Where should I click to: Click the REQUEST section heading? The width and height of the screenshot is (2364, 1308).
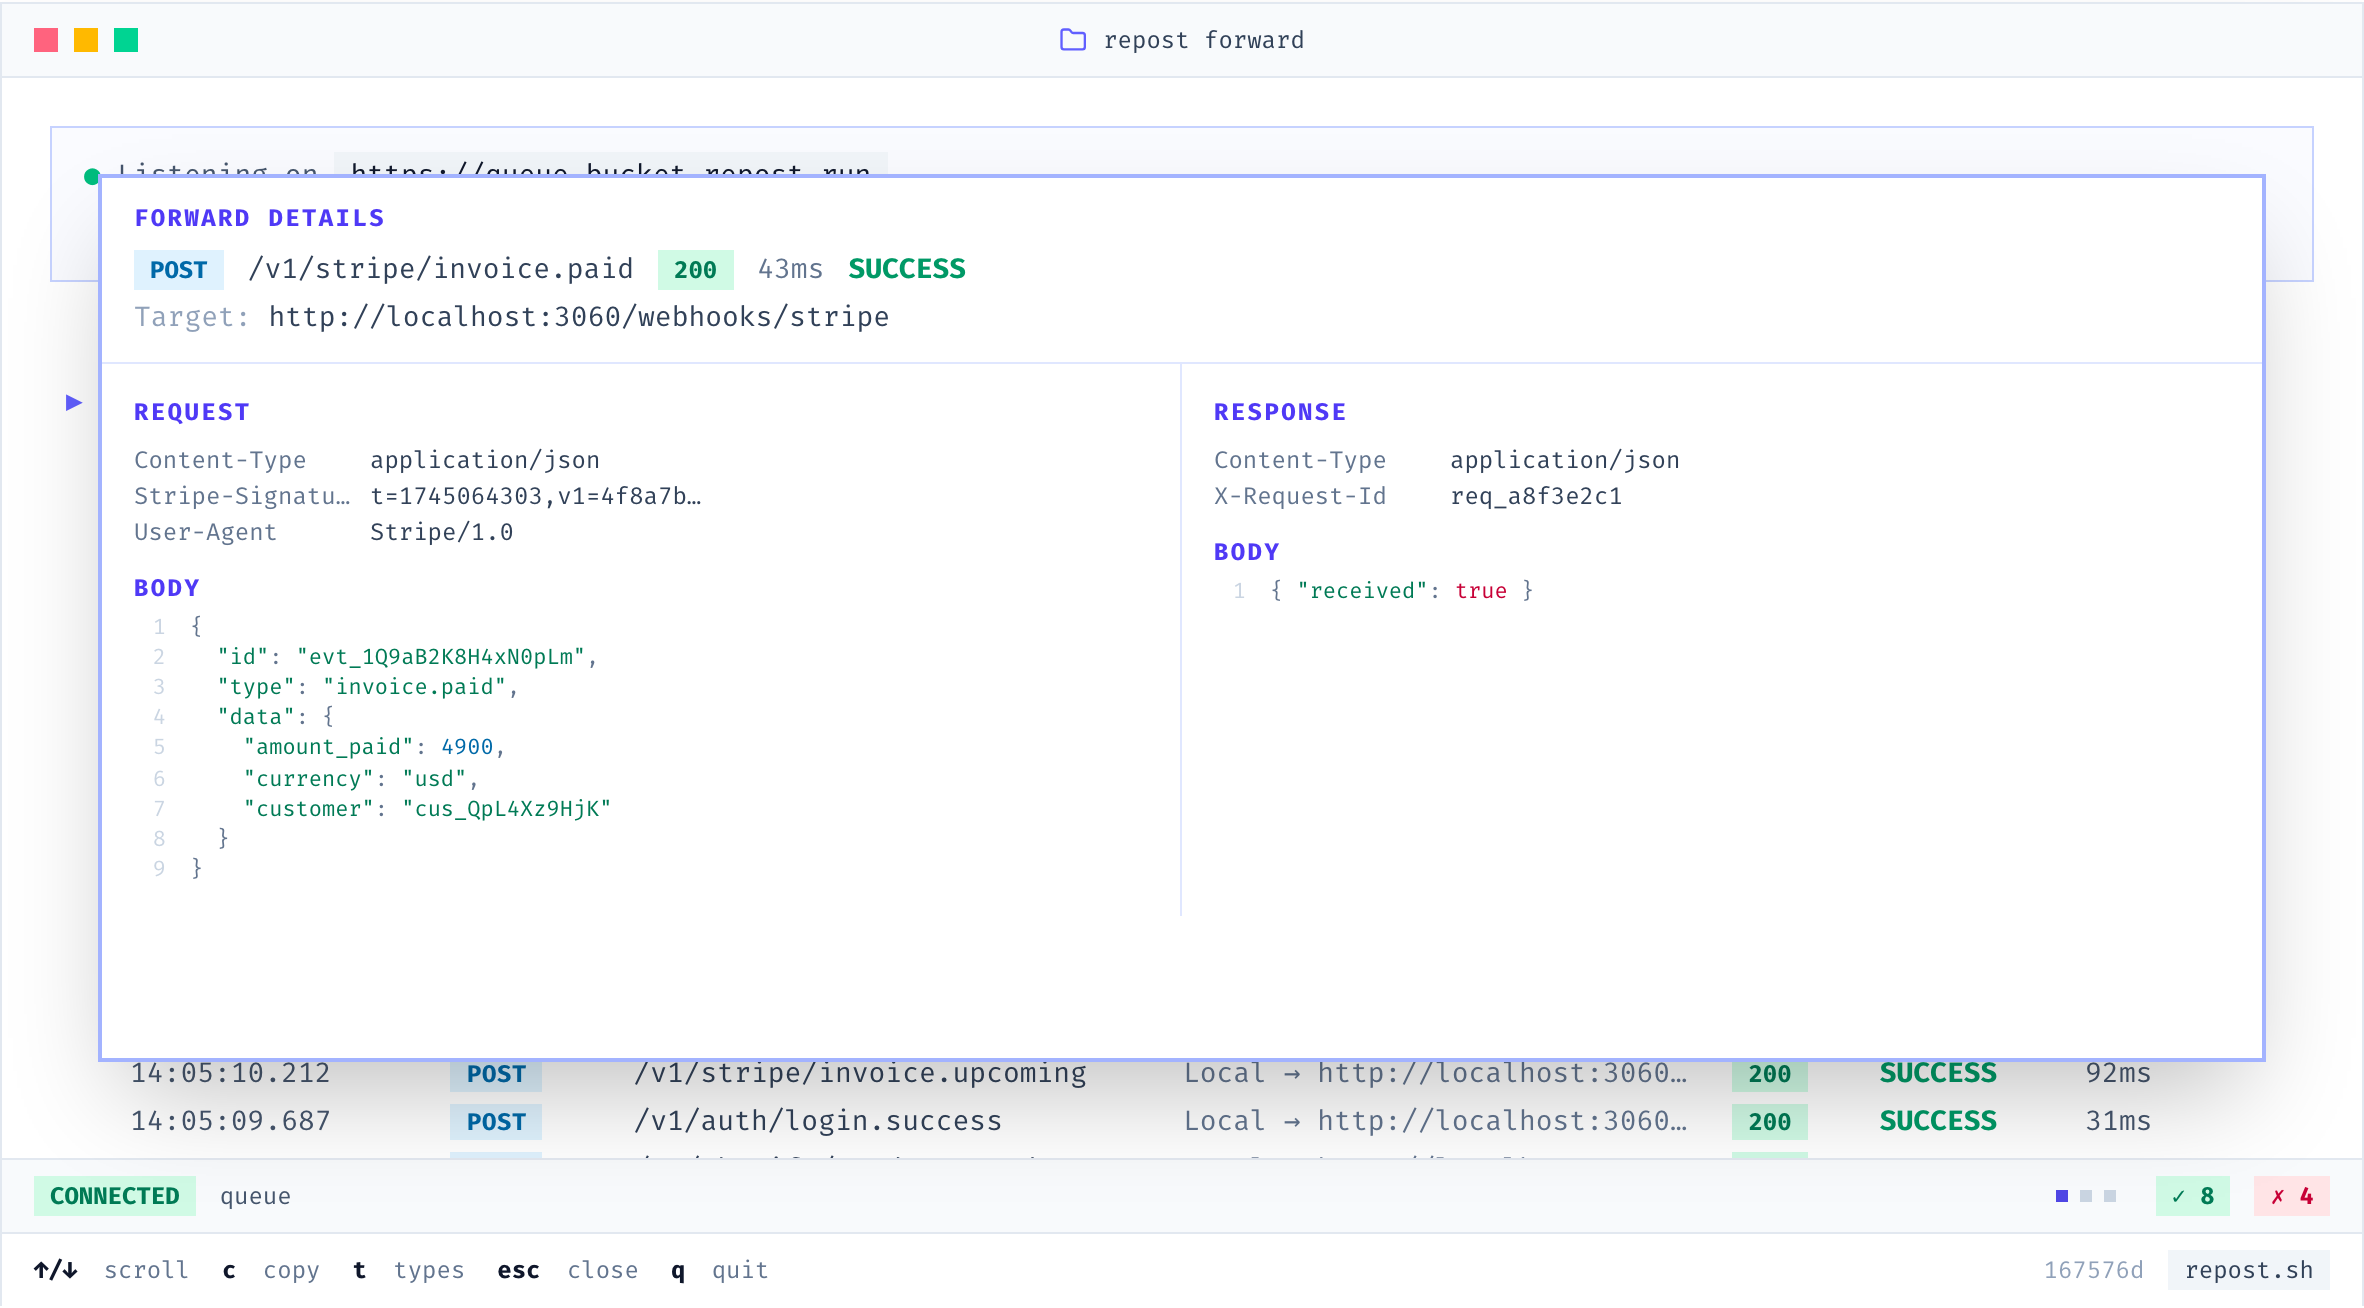[x=191, y=412]
